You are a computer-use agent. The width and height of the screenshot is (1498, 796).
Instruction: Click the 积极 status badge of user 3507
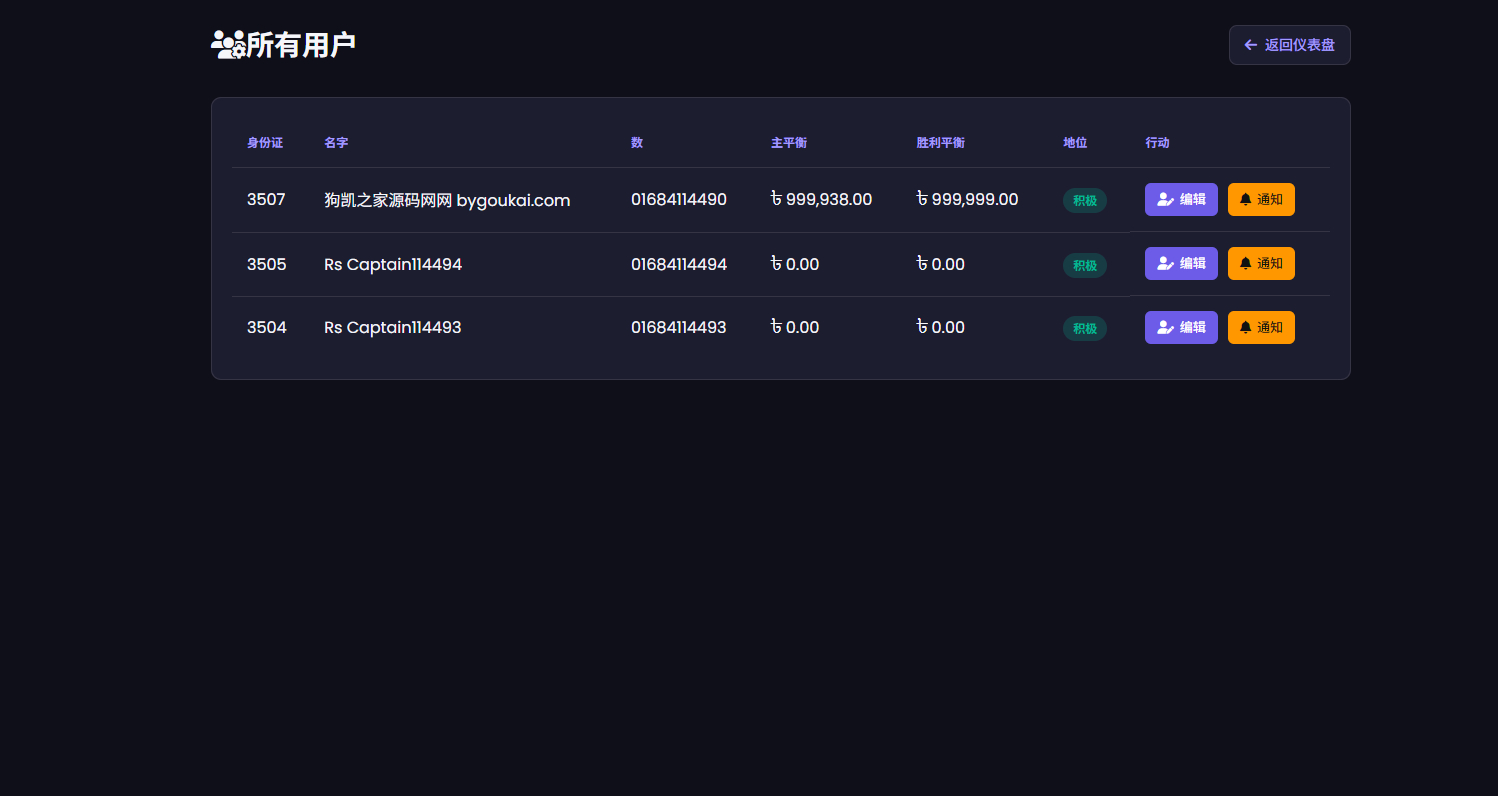pos(1084,201)
